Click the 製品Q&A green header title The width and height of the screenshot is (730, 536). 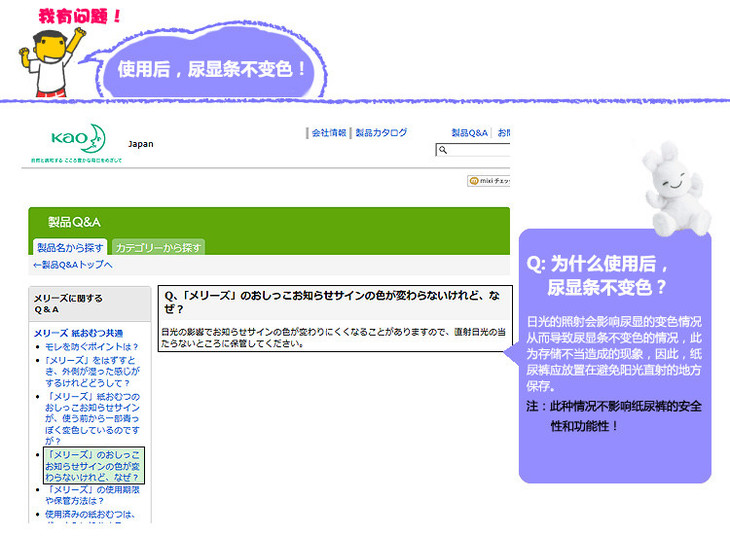[x=75, y=222]
